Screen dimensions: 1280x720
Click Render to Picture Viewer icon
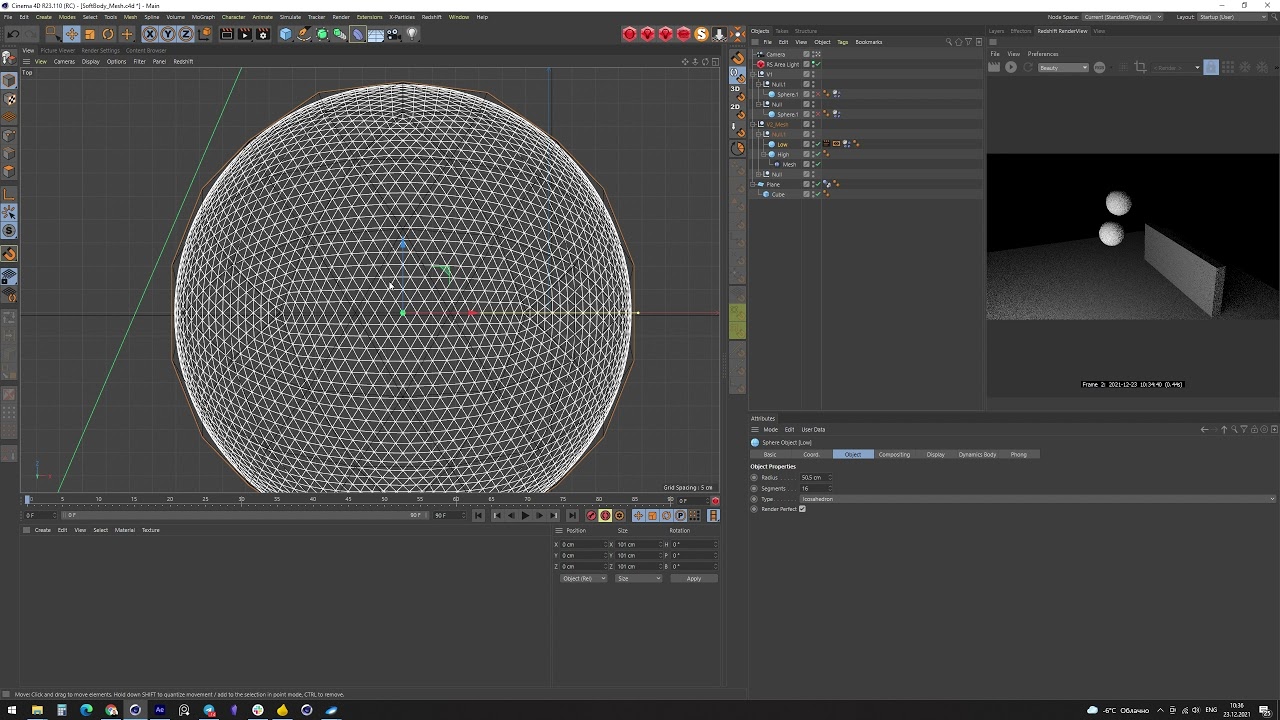pos(245,34)
